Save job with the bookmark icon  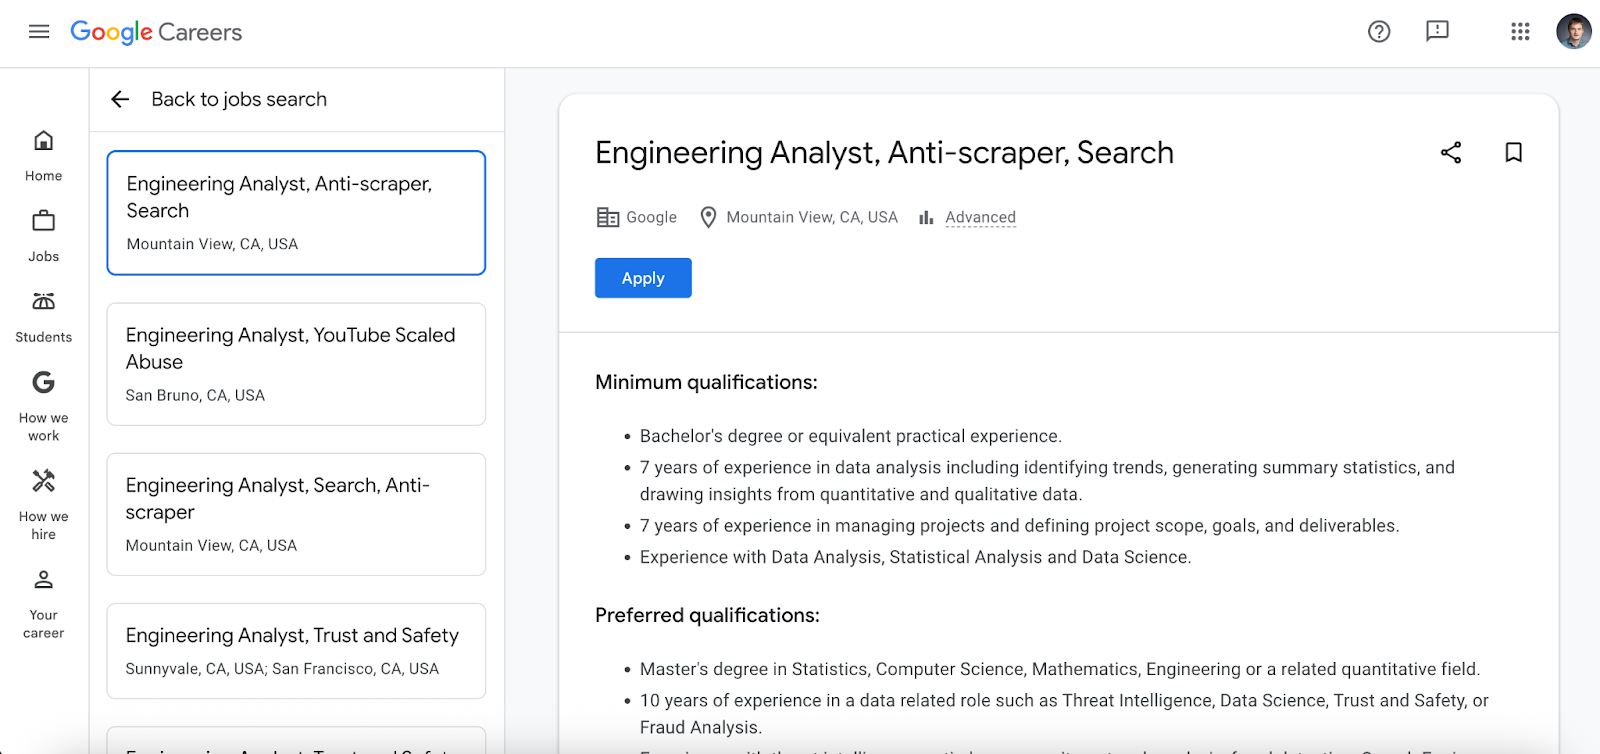tap(1513, 153)
